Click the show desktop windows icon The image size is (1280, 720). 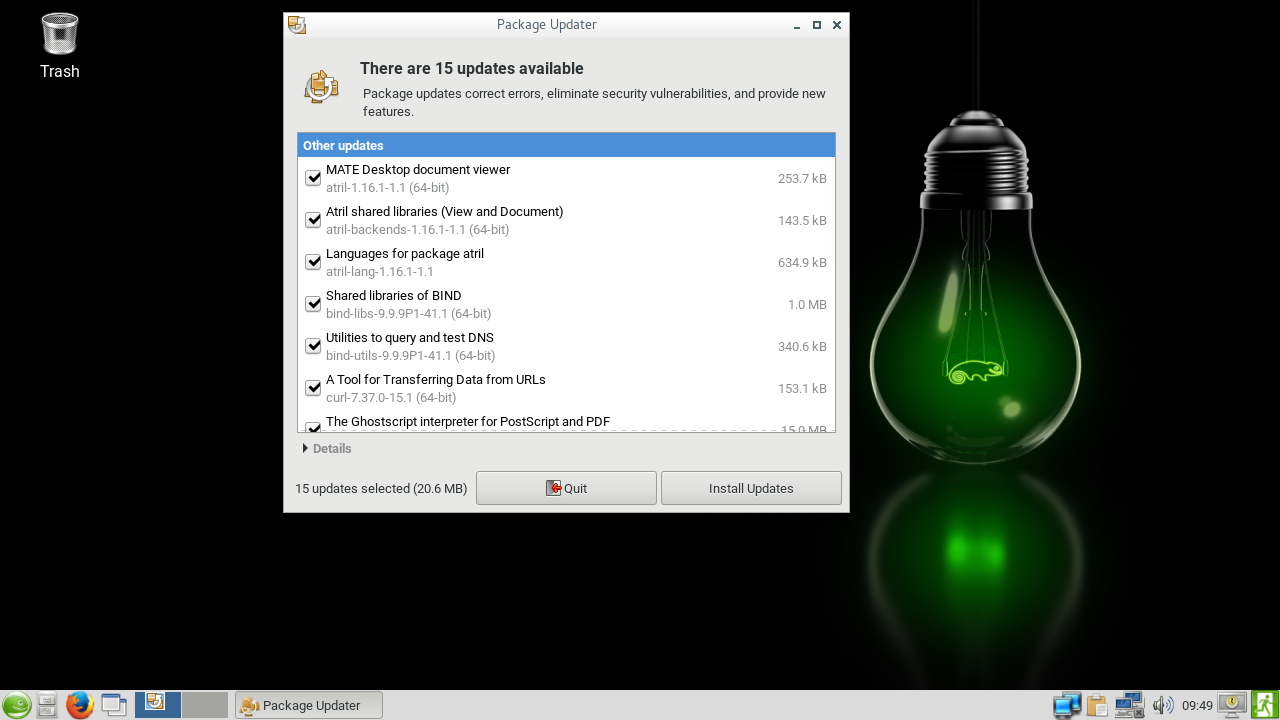pyautogui.click(x=114, y=705)
